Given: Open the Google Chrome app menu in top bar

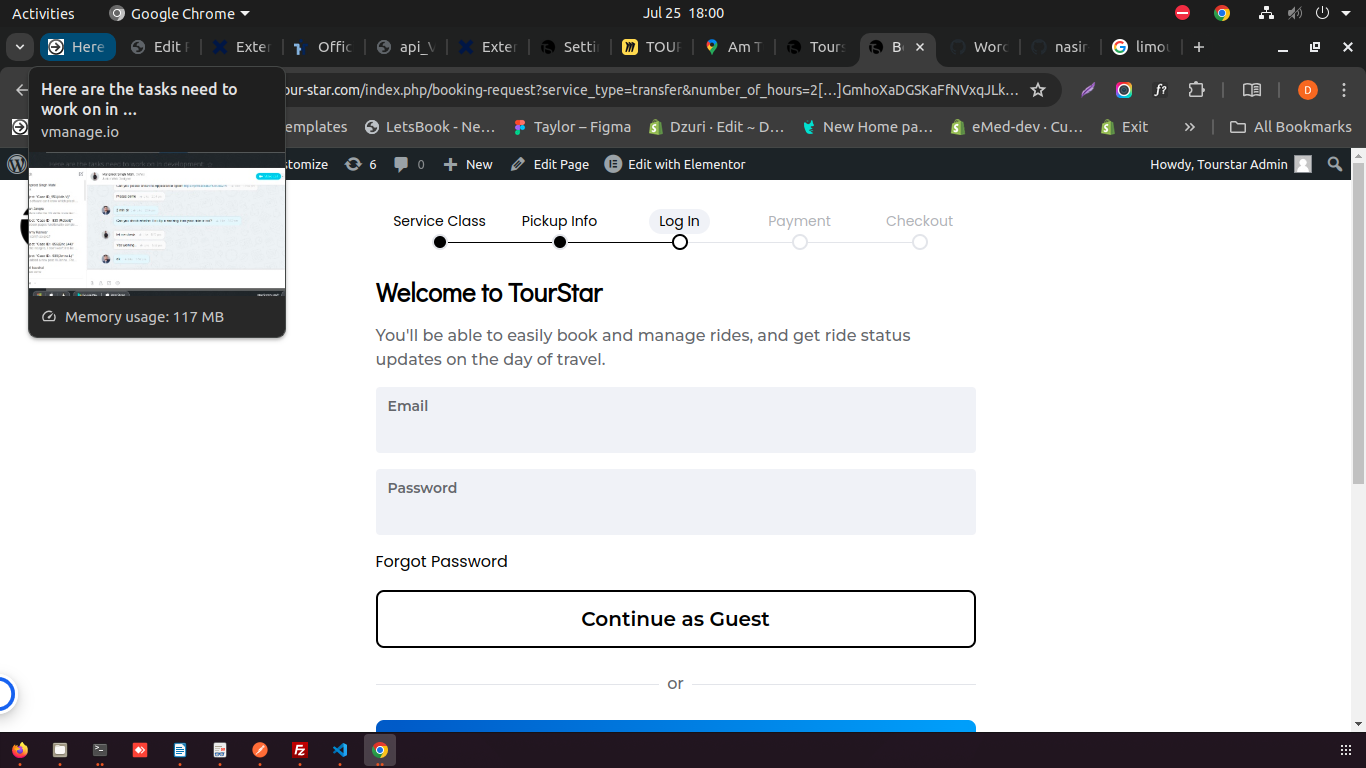Looking at the screenshot, I should 180,14.
